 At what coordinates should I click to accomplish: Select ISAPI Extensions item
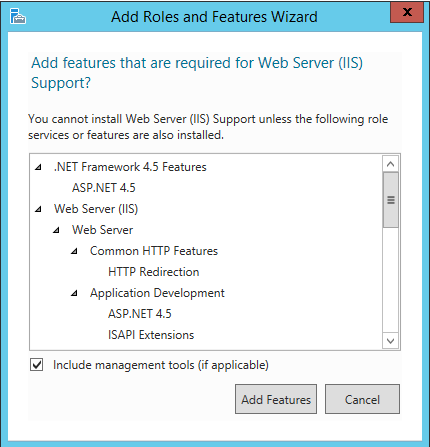click(x=151, y=335)
